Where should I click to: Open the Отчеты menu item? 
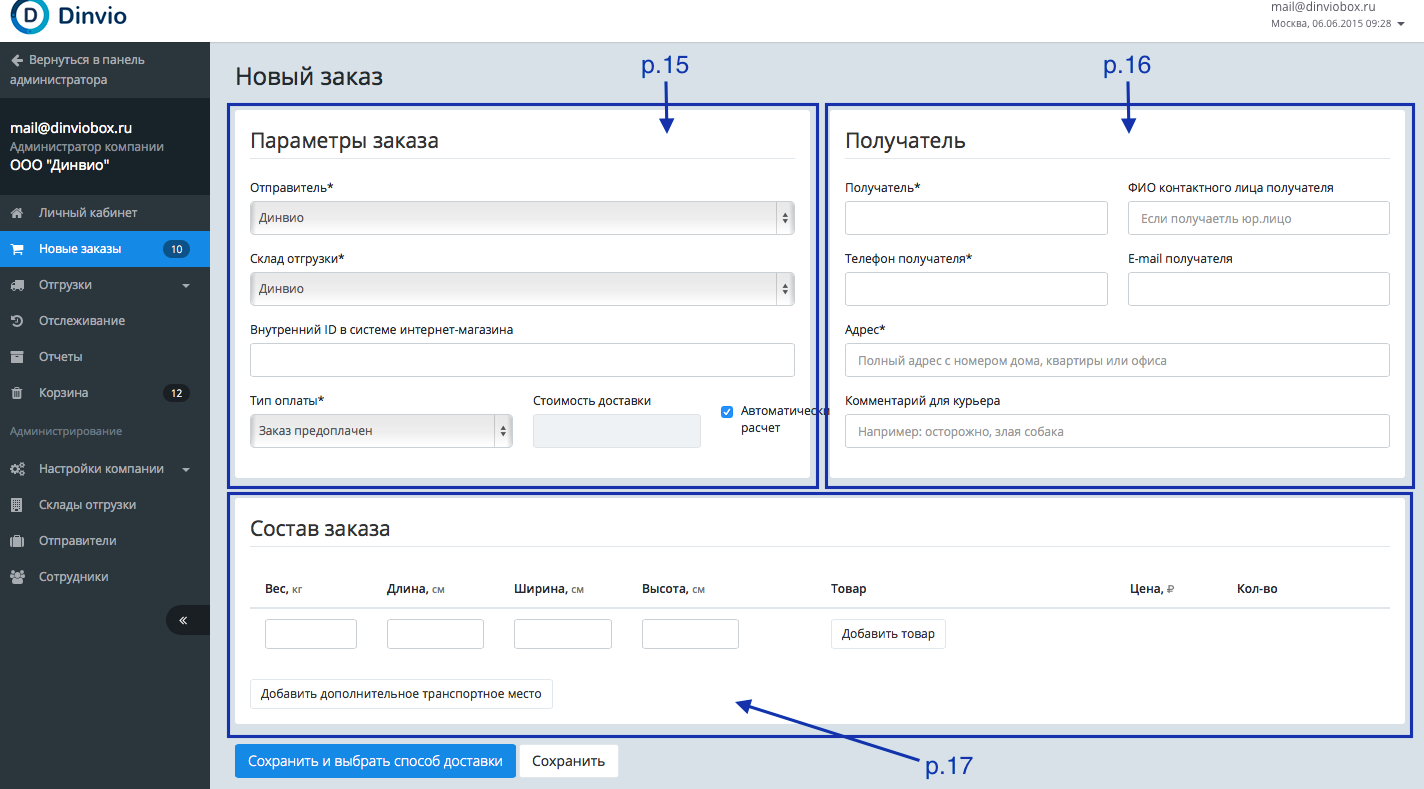pos(105,357)
